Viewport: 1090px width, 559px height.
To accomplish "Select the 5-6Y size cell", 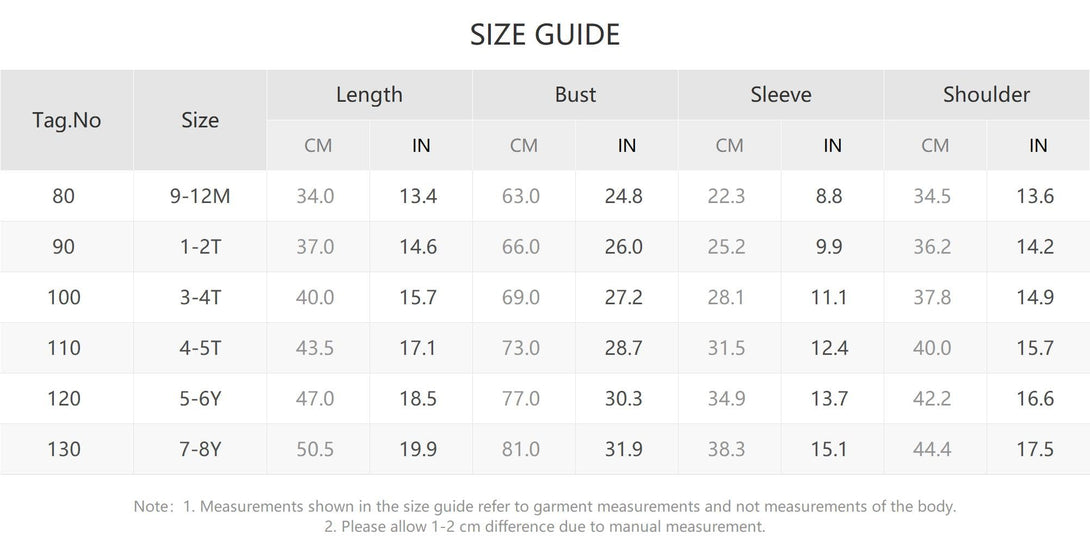I will coord(200,399).
